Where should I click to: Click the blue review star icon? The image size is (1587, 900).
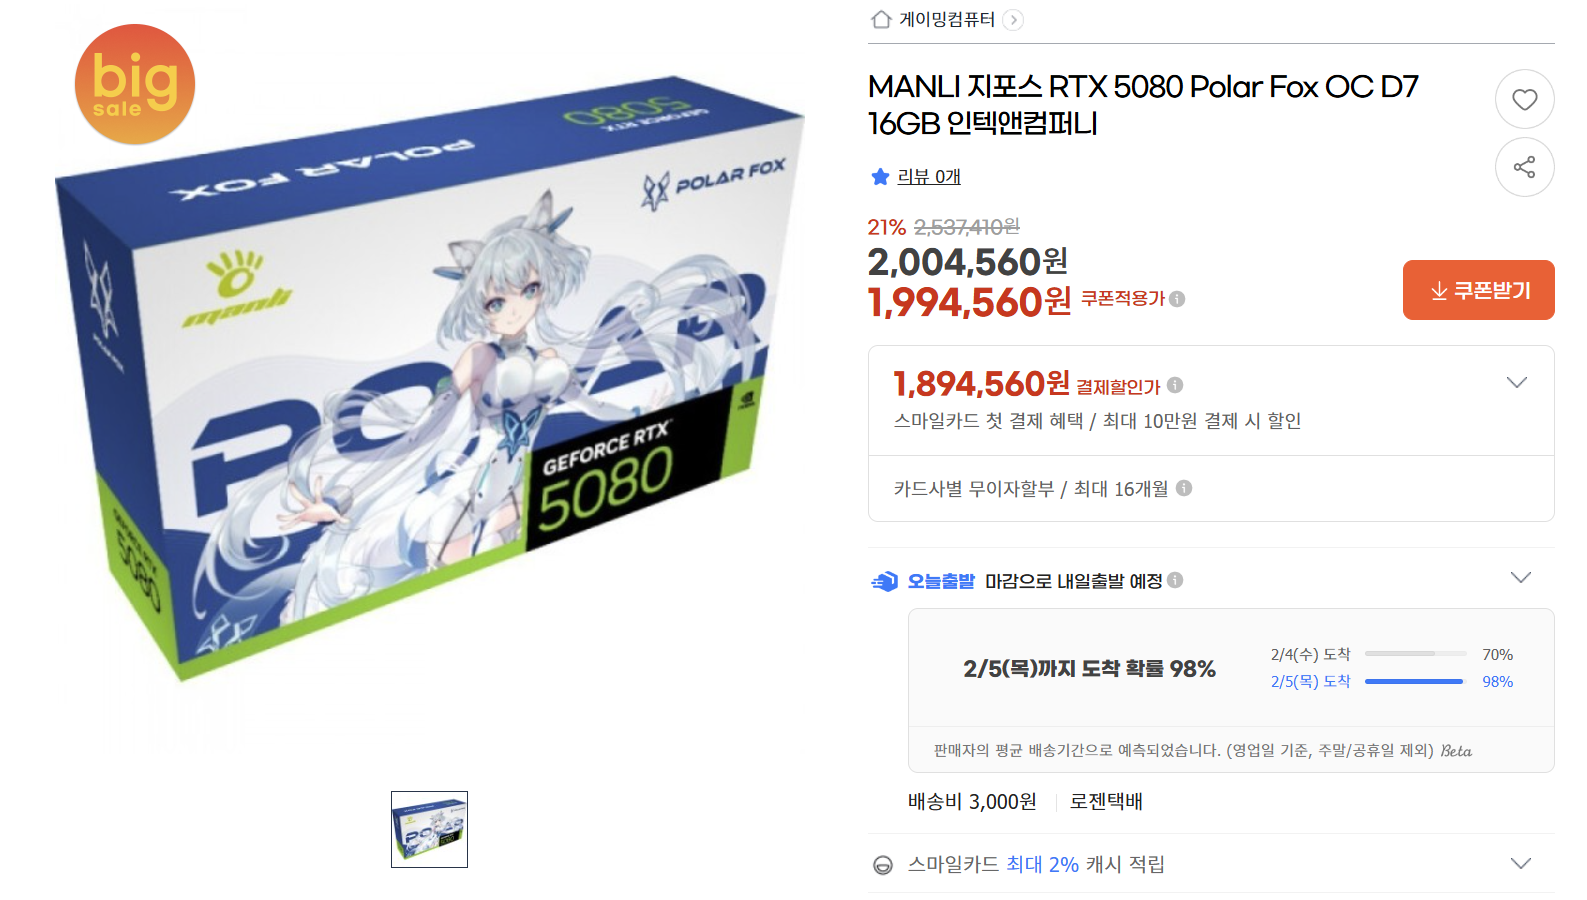pyautogui.click(x=880, y=177)
